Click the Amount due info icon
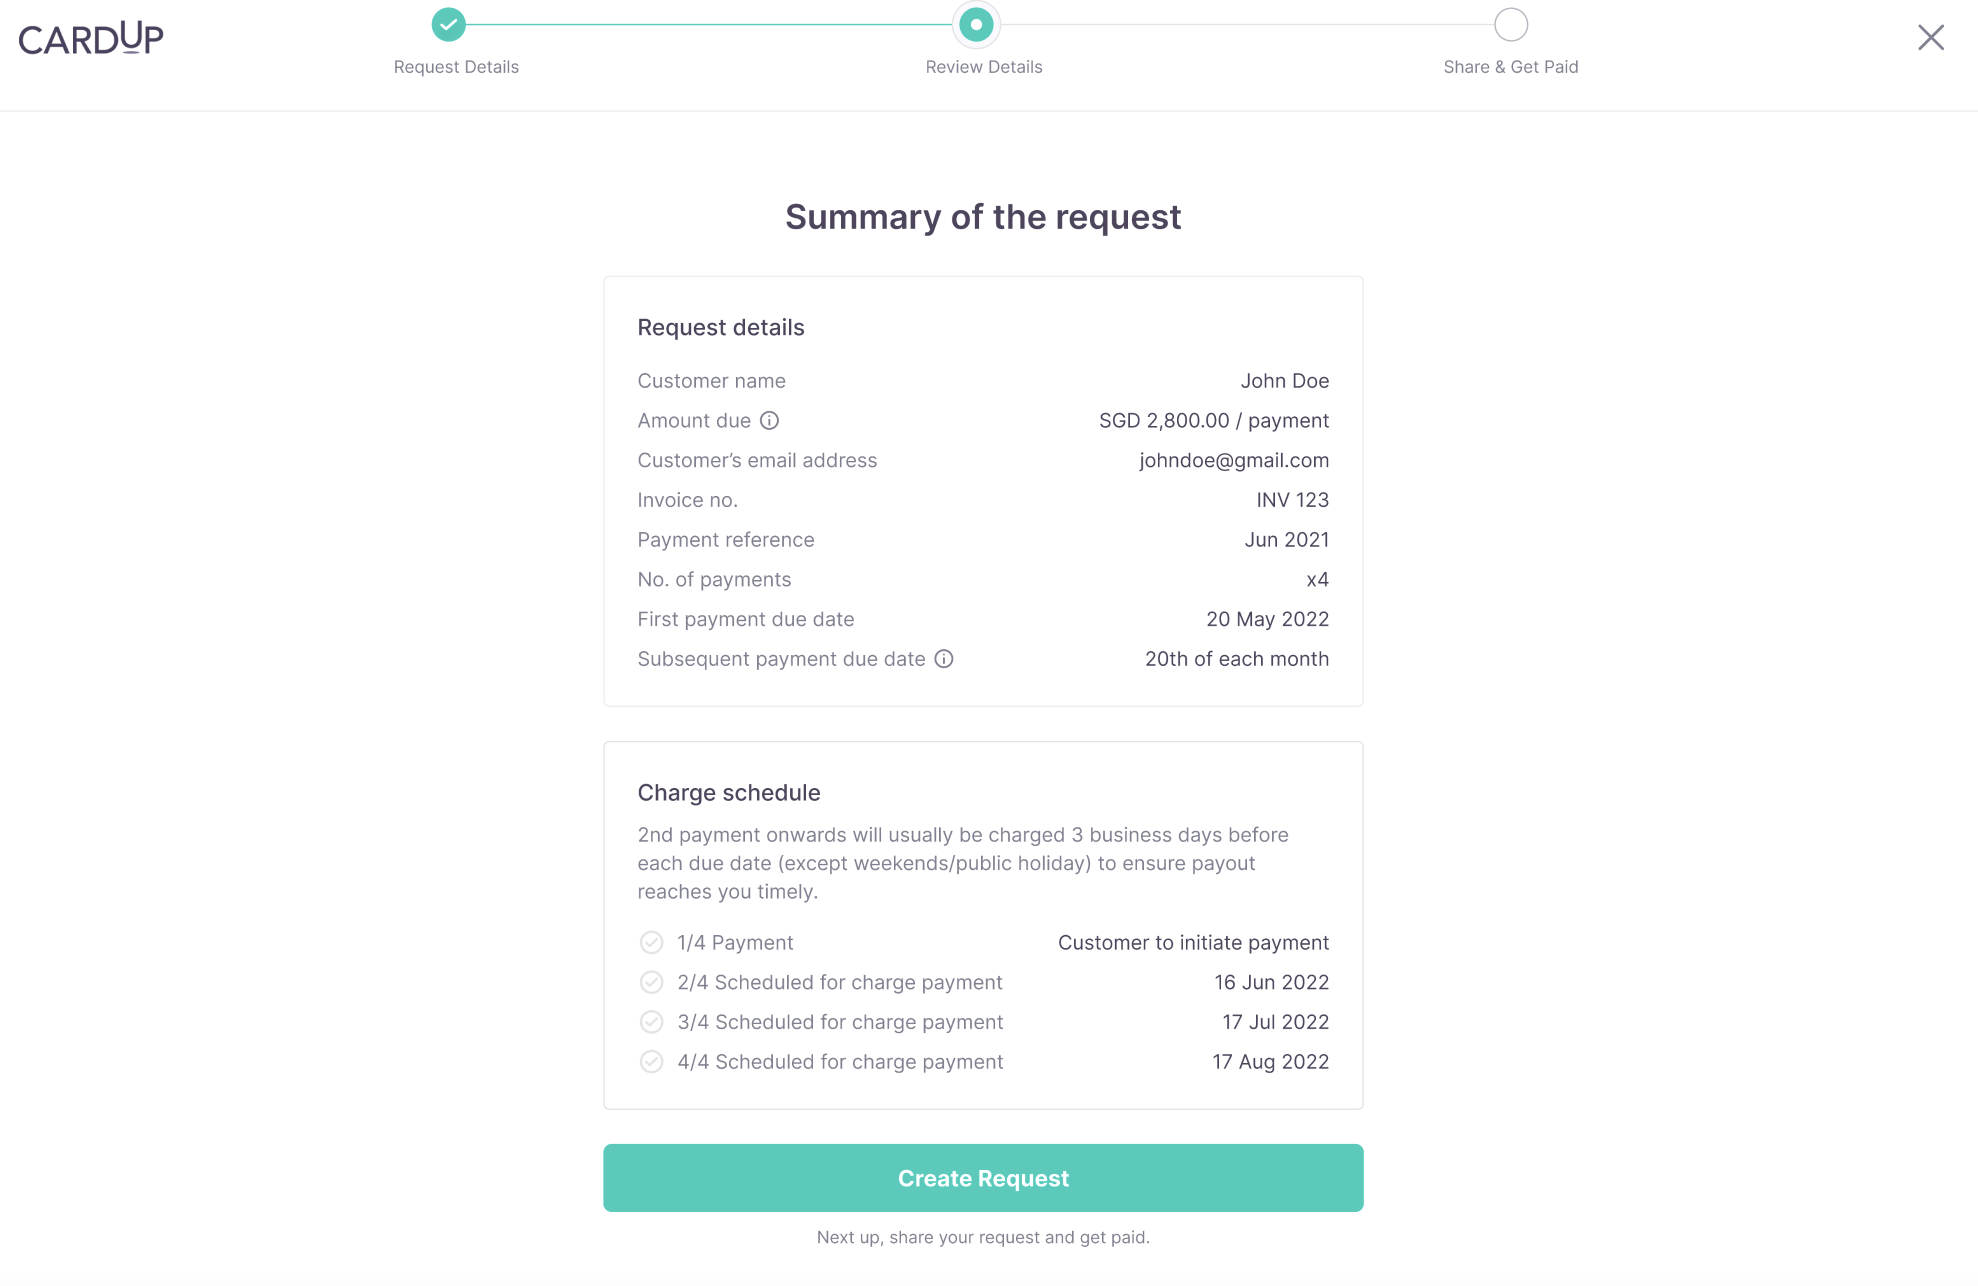Screen dimensions: 1978x1286 coord(769,421)
